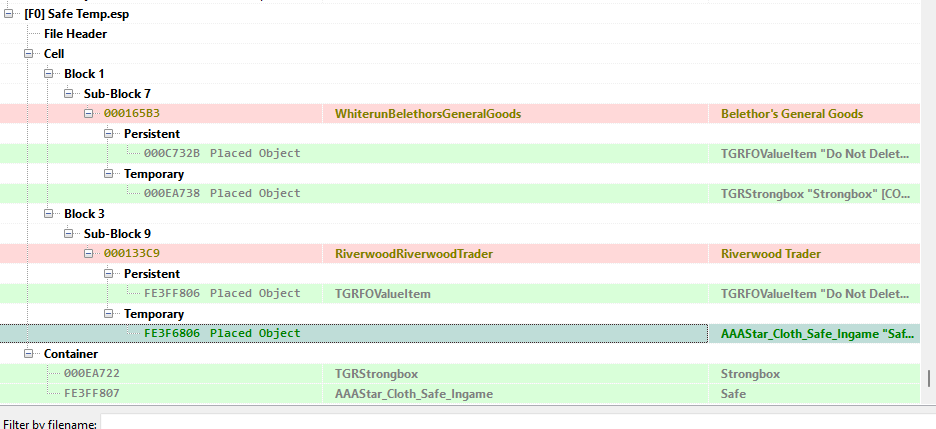
Task: Select Temporary label under 000165B3
Action: click(x=153, y=174)
